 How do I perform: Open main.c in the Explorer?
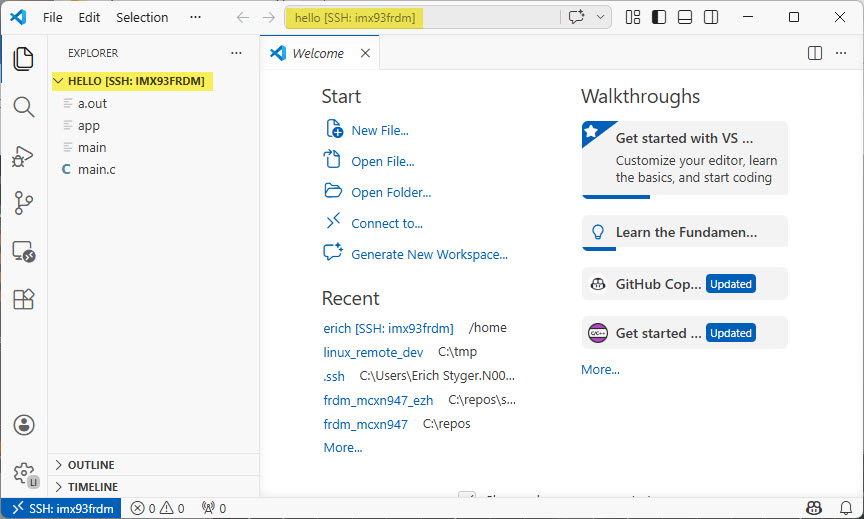96,169
